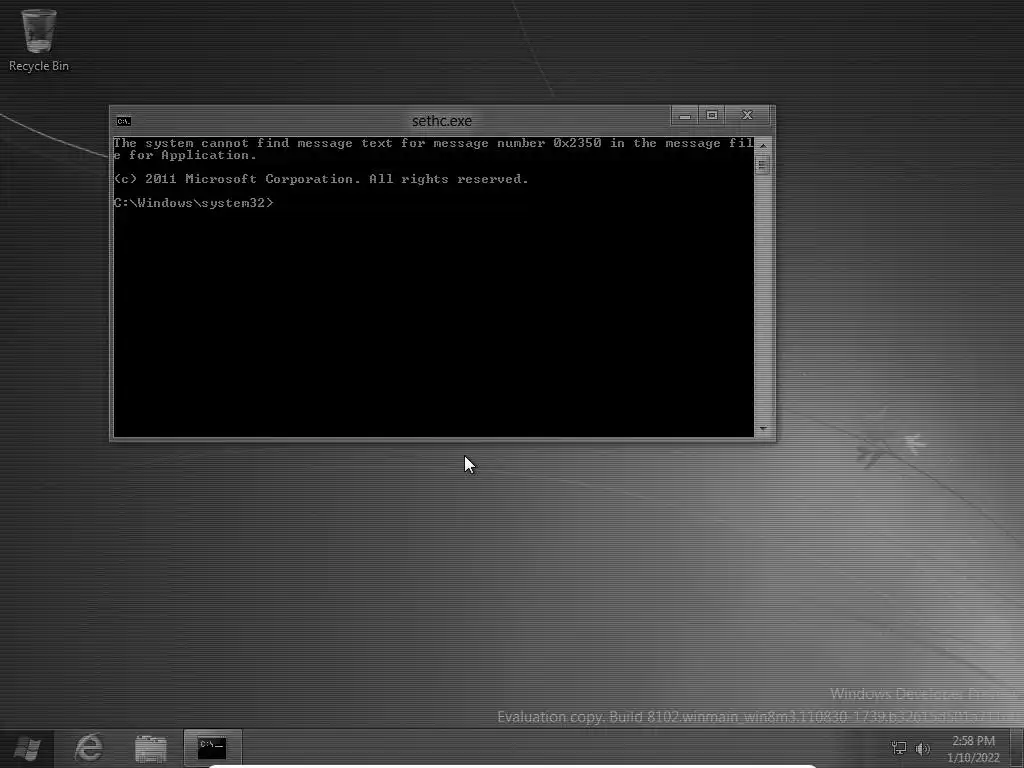The image size is (1024, 768).
Task: Click the Start button on taskbar
Action: click(x=27, y=748)
